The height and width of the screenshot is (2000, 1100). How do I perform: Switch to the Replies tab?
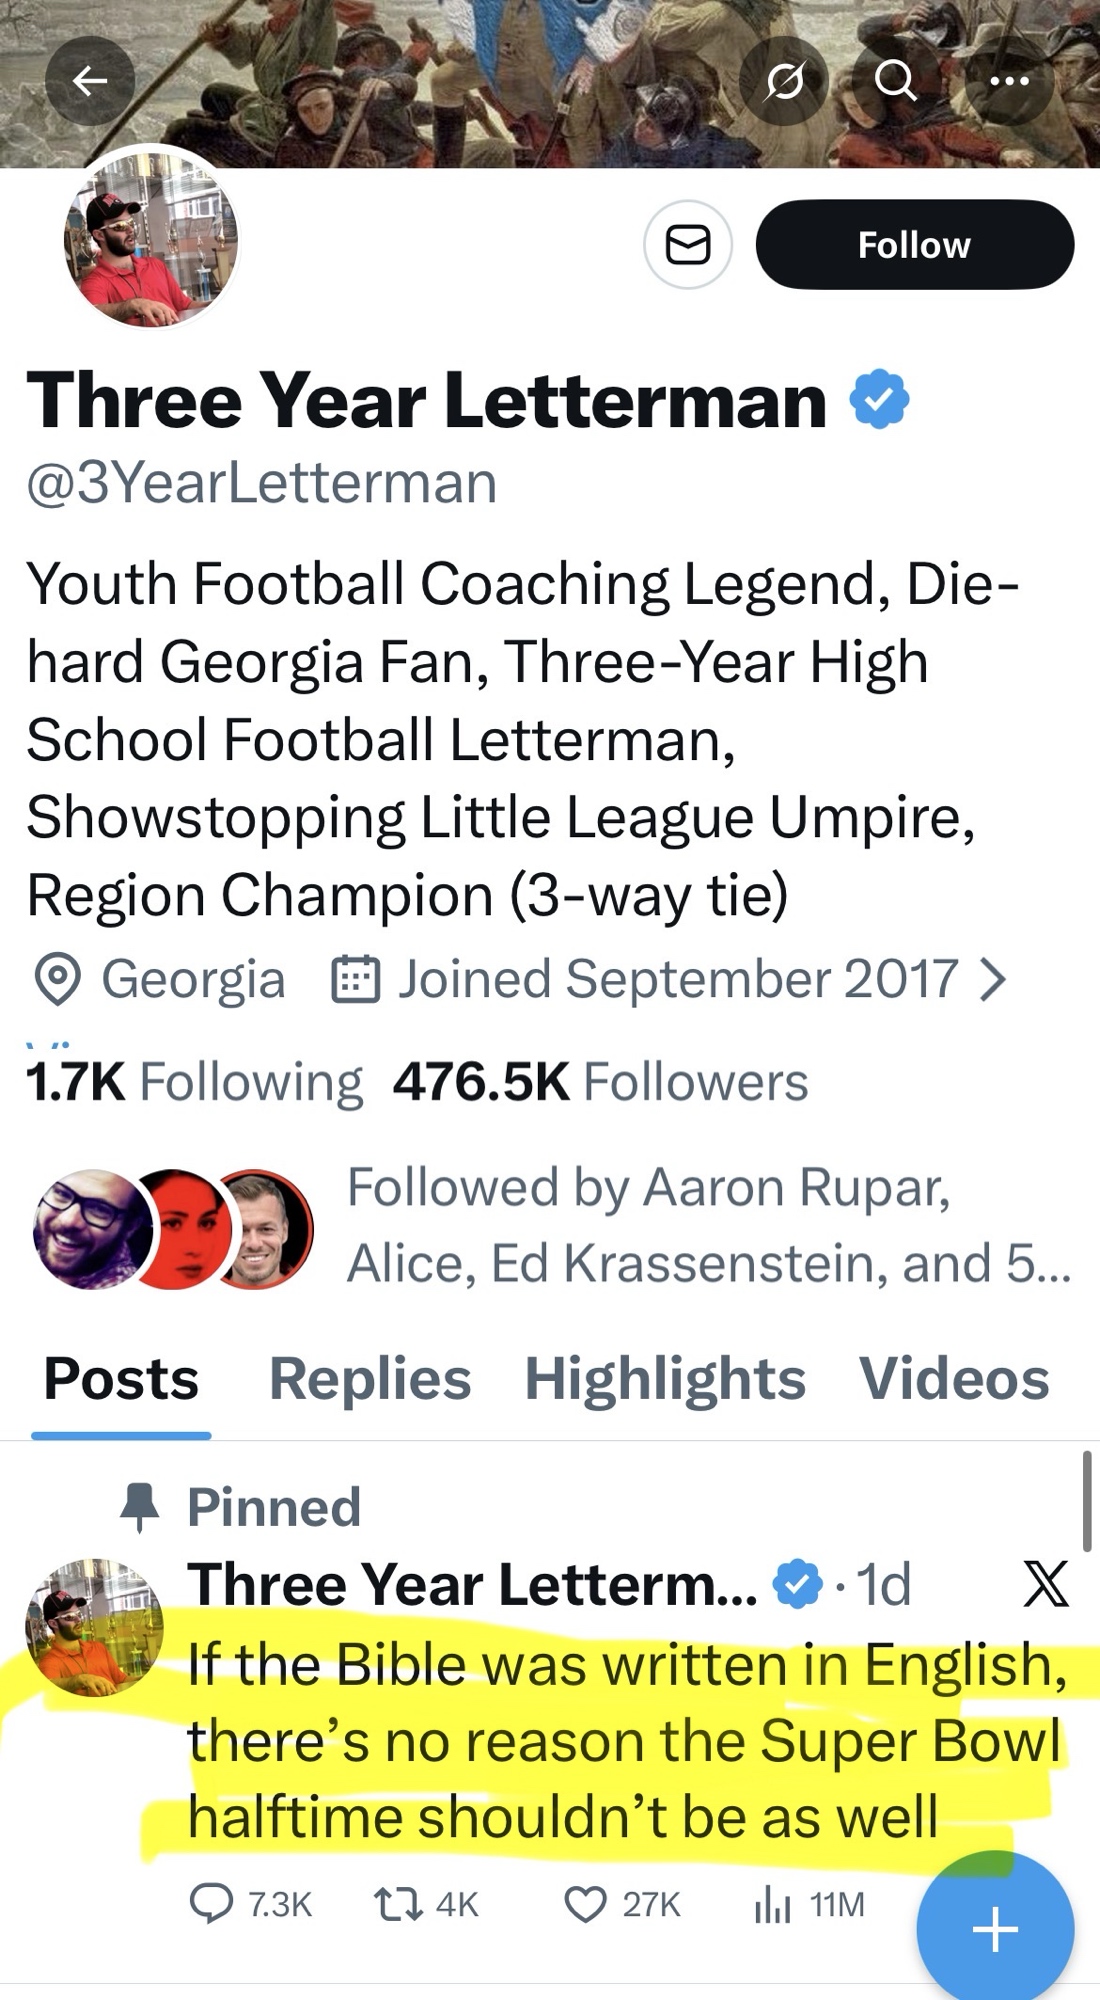(370, 1379)
